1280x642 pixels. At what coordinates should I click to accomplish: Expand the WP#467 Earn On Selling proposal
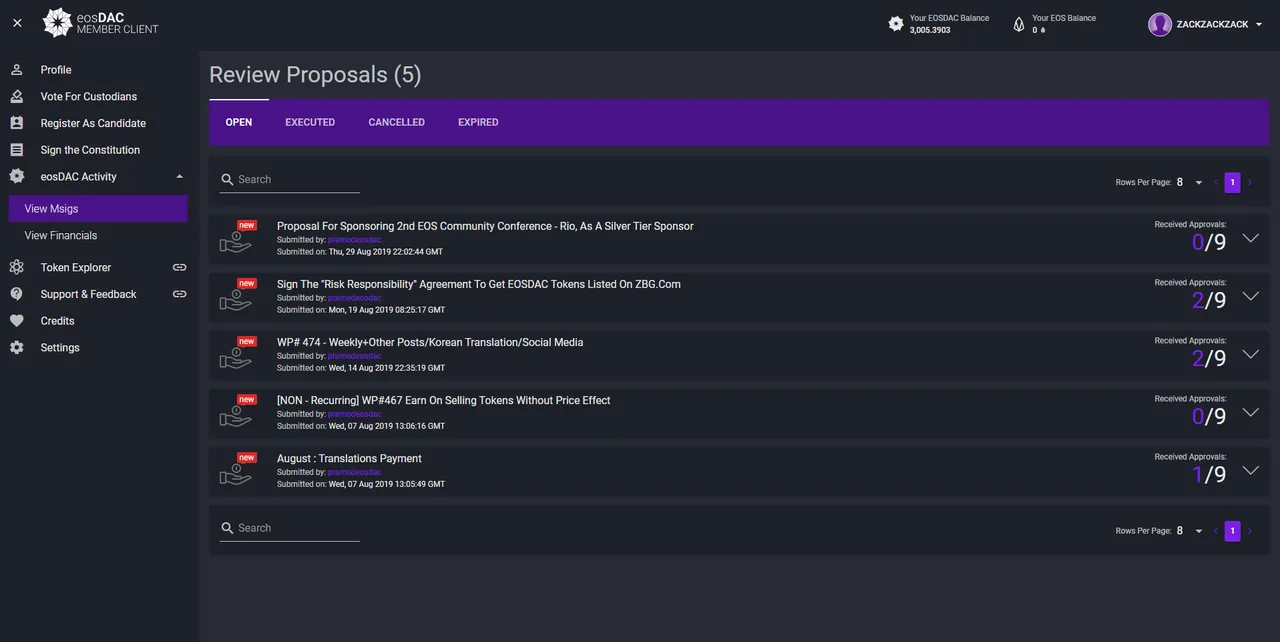[1250, 412]
